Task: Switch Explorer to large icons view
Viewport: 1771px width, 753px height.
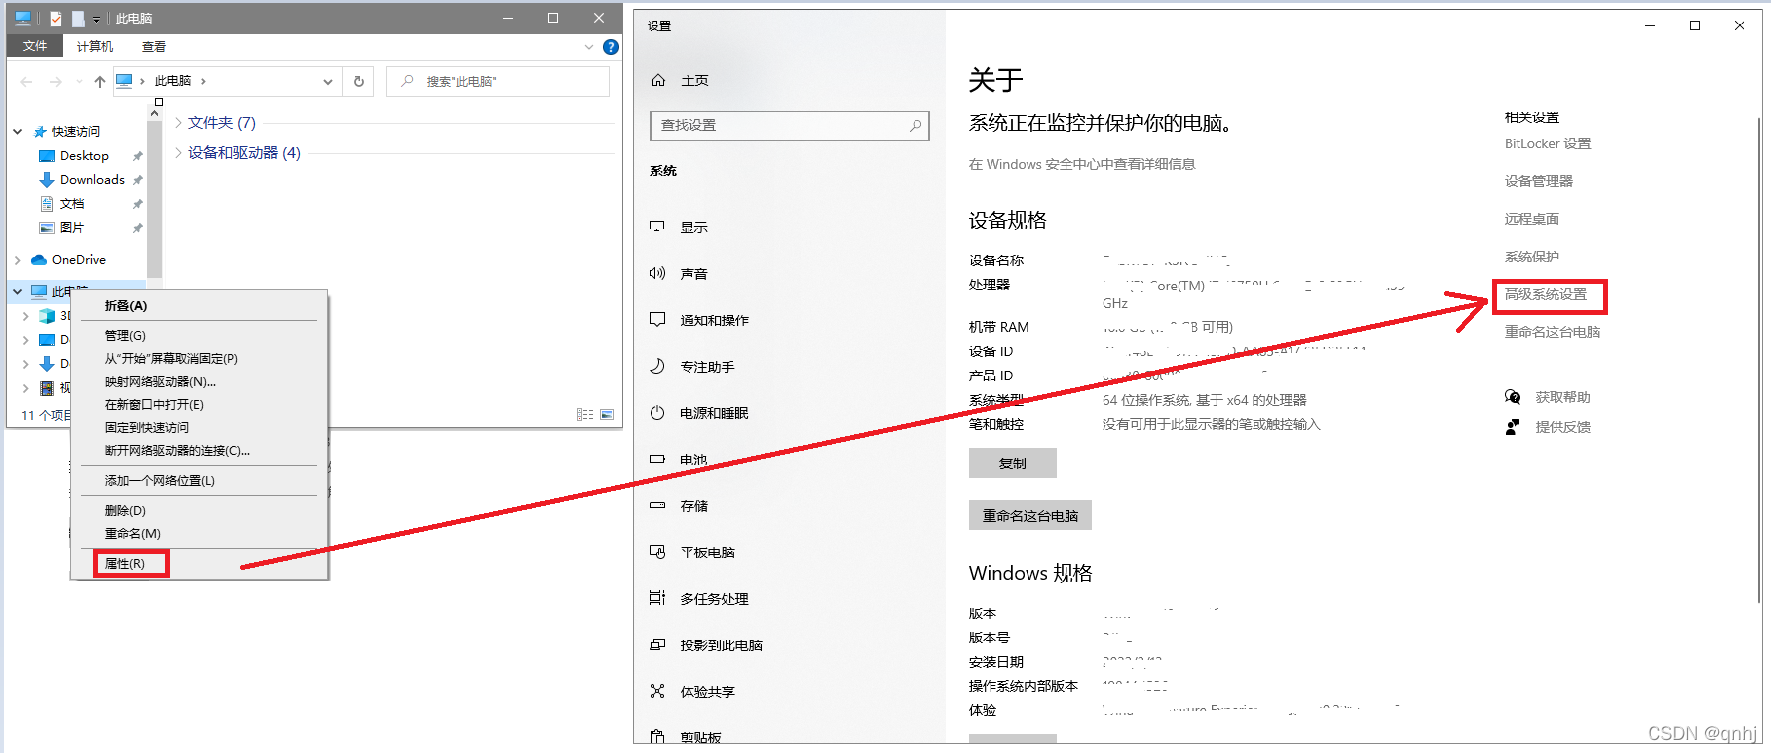Action: point(607,414)
